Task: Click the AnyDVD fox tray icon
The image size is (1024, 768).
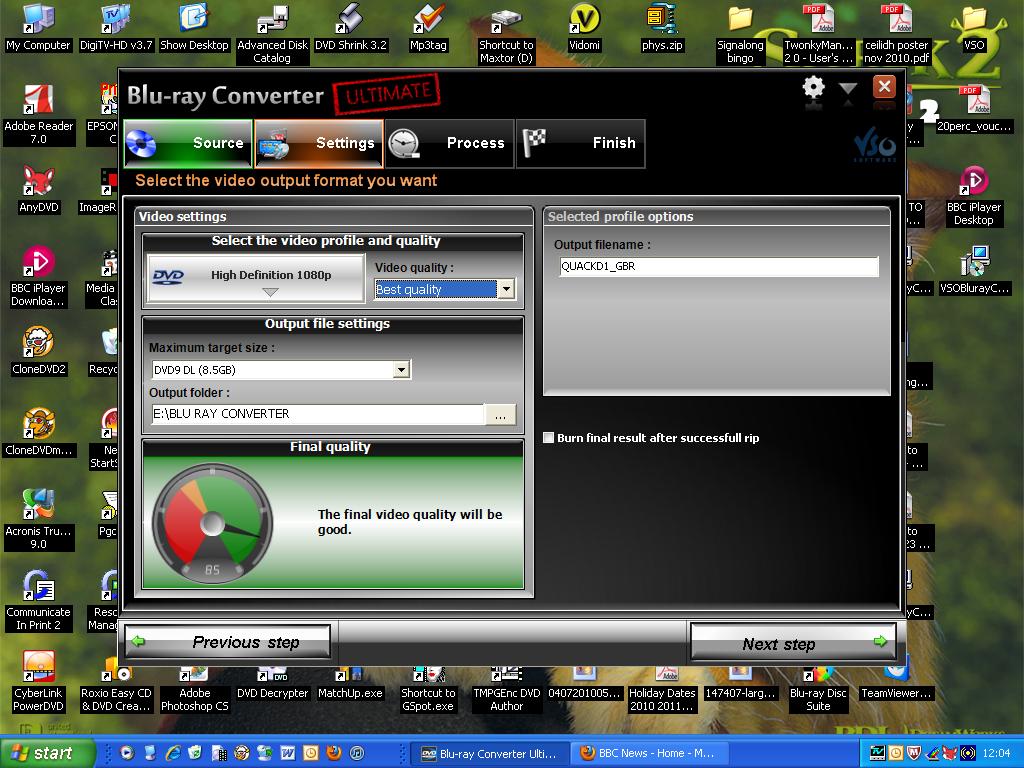Action: click(x=950, y=753)
